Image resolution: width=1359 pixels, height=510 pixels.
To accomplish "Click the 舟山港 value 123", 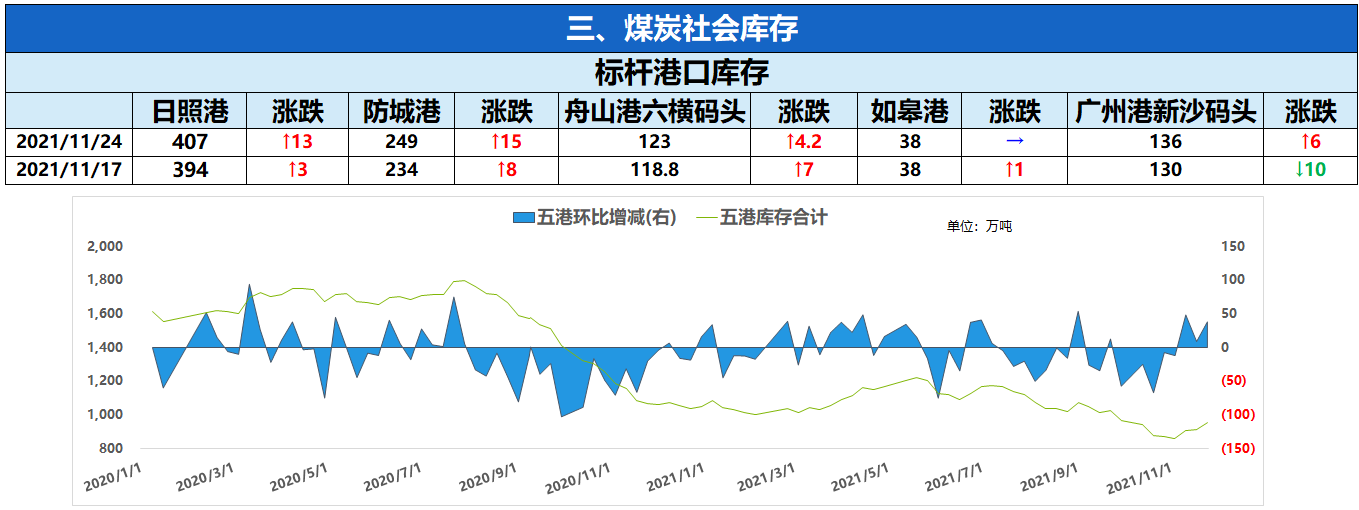I will coord(656,142).
